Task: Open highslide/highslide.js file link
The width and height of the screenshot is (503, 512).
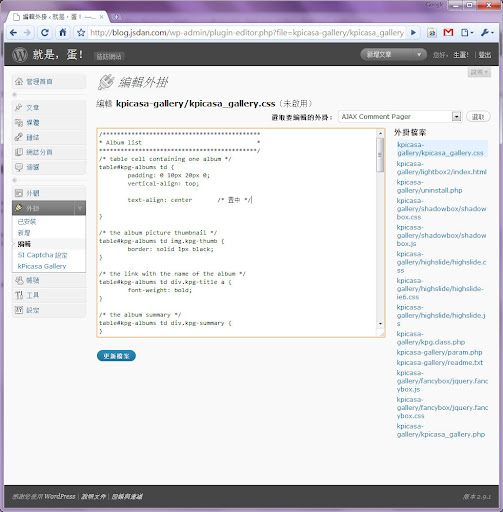Action: (x=441, y=315)
